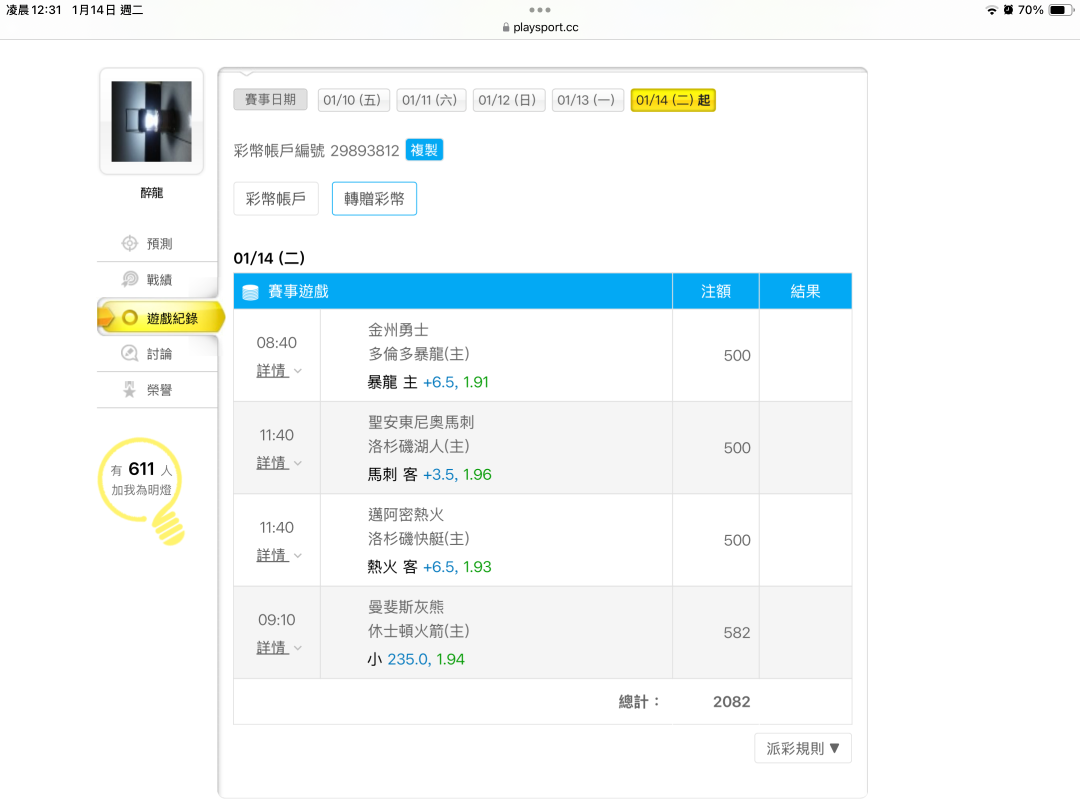Select the 01/11 (六) date tab
The height and width of the screenshot is (810, 1080).
[x=430, y=101]
